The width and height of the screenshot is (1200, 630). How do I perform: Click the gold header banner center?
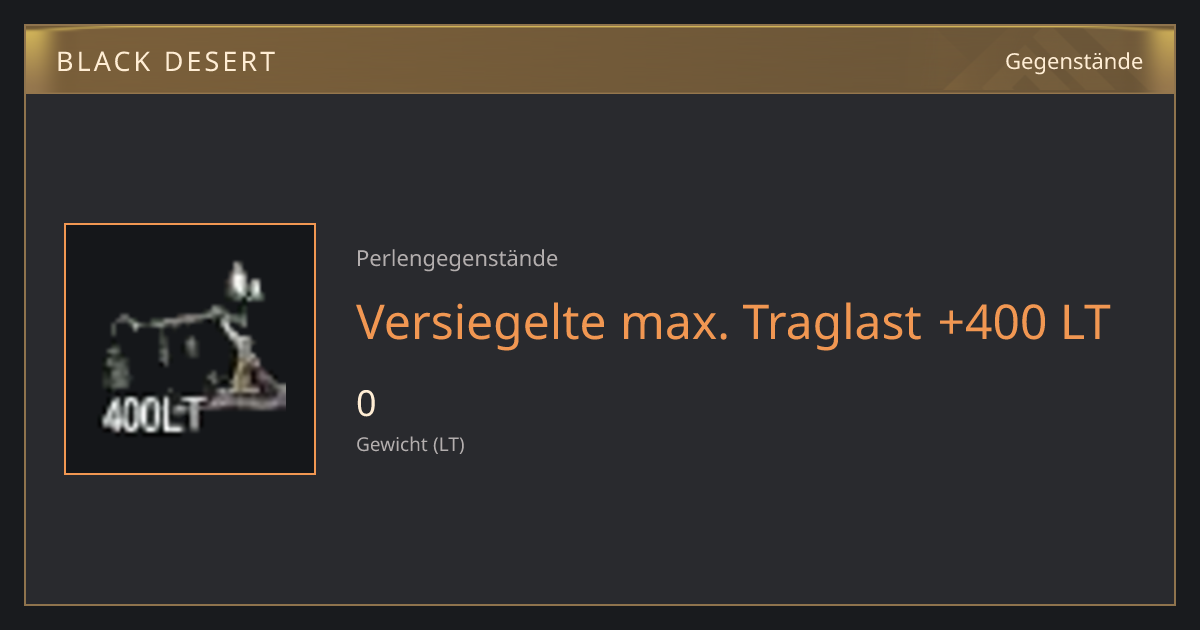pyautogui.click(x=600, y=60)
